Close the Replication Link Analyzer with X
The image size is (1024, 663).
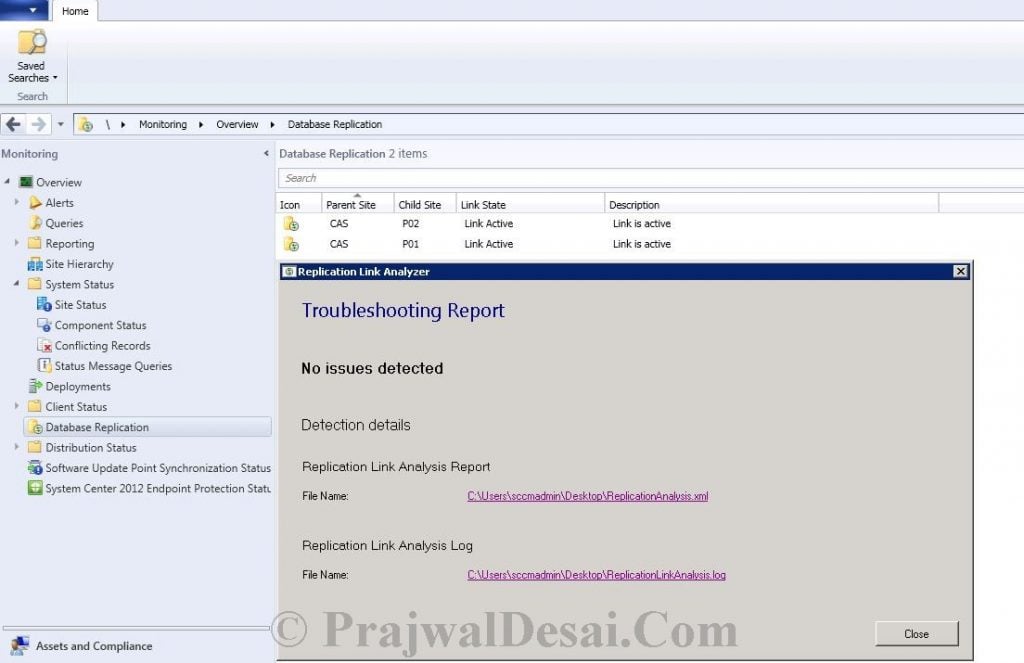(960, 271)
